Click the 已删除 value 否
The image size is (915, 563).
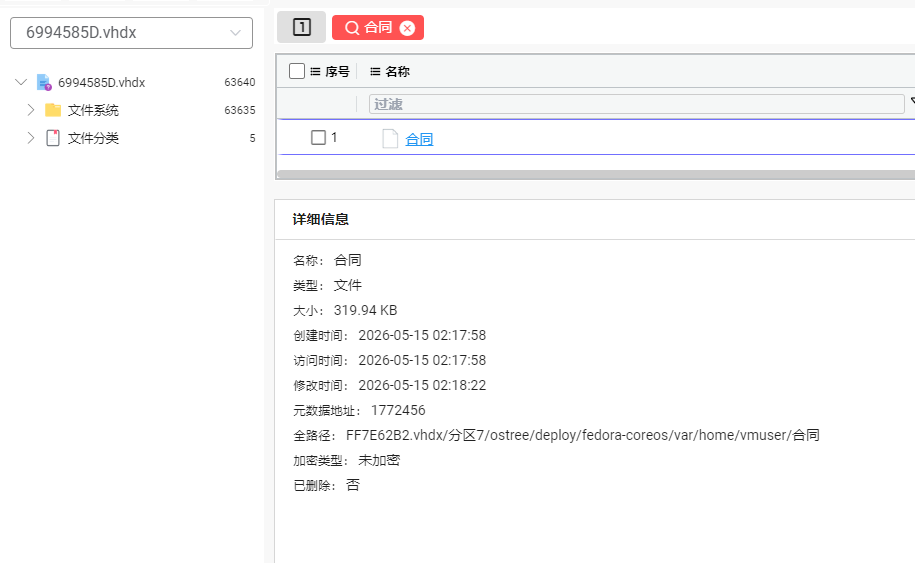[x=353, y=485]
